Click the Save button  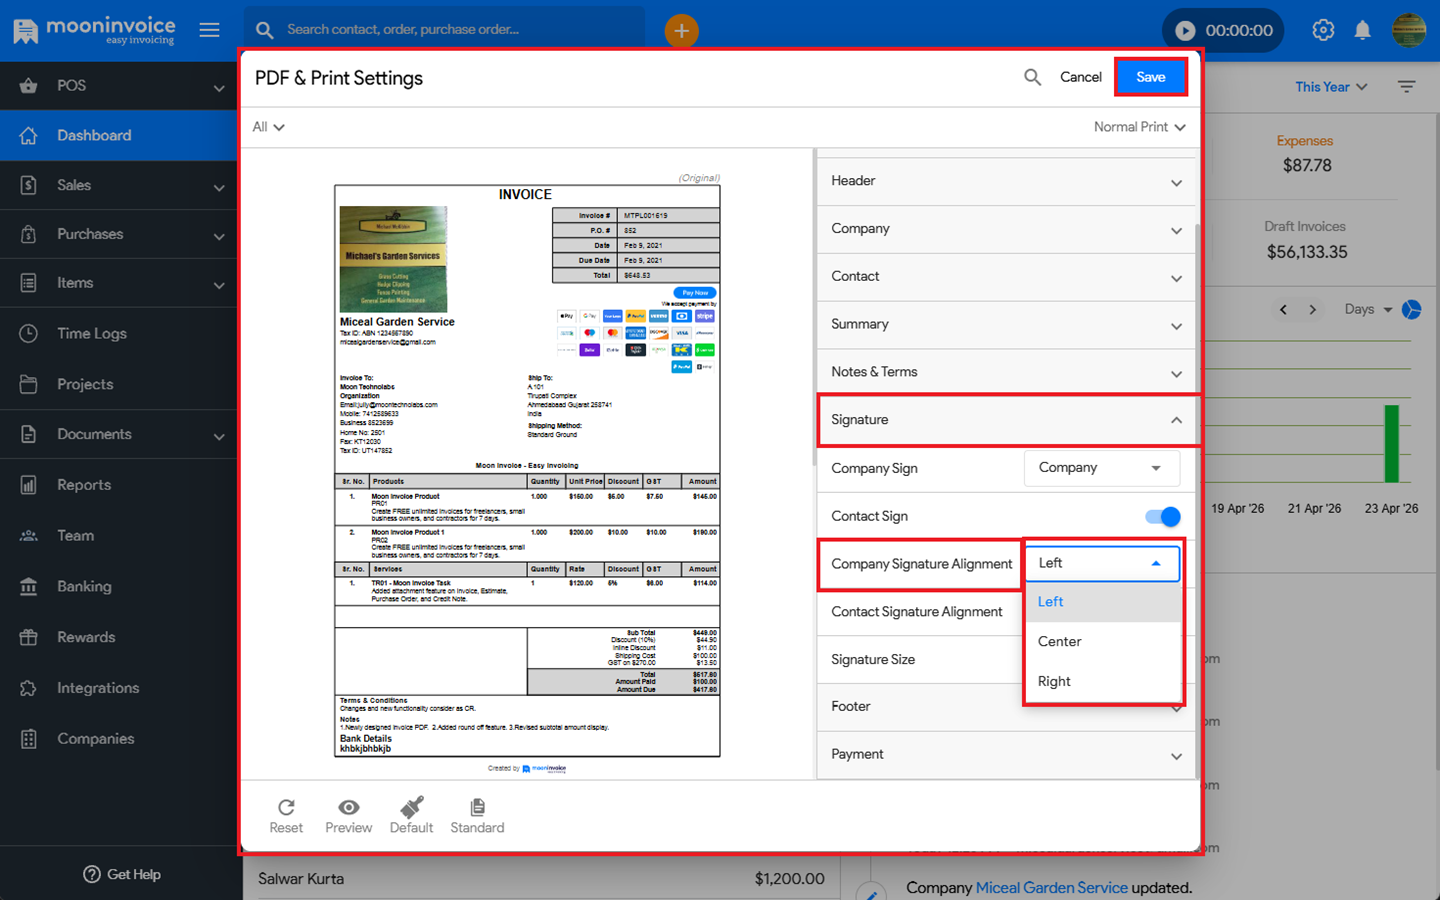point(1150,77)
